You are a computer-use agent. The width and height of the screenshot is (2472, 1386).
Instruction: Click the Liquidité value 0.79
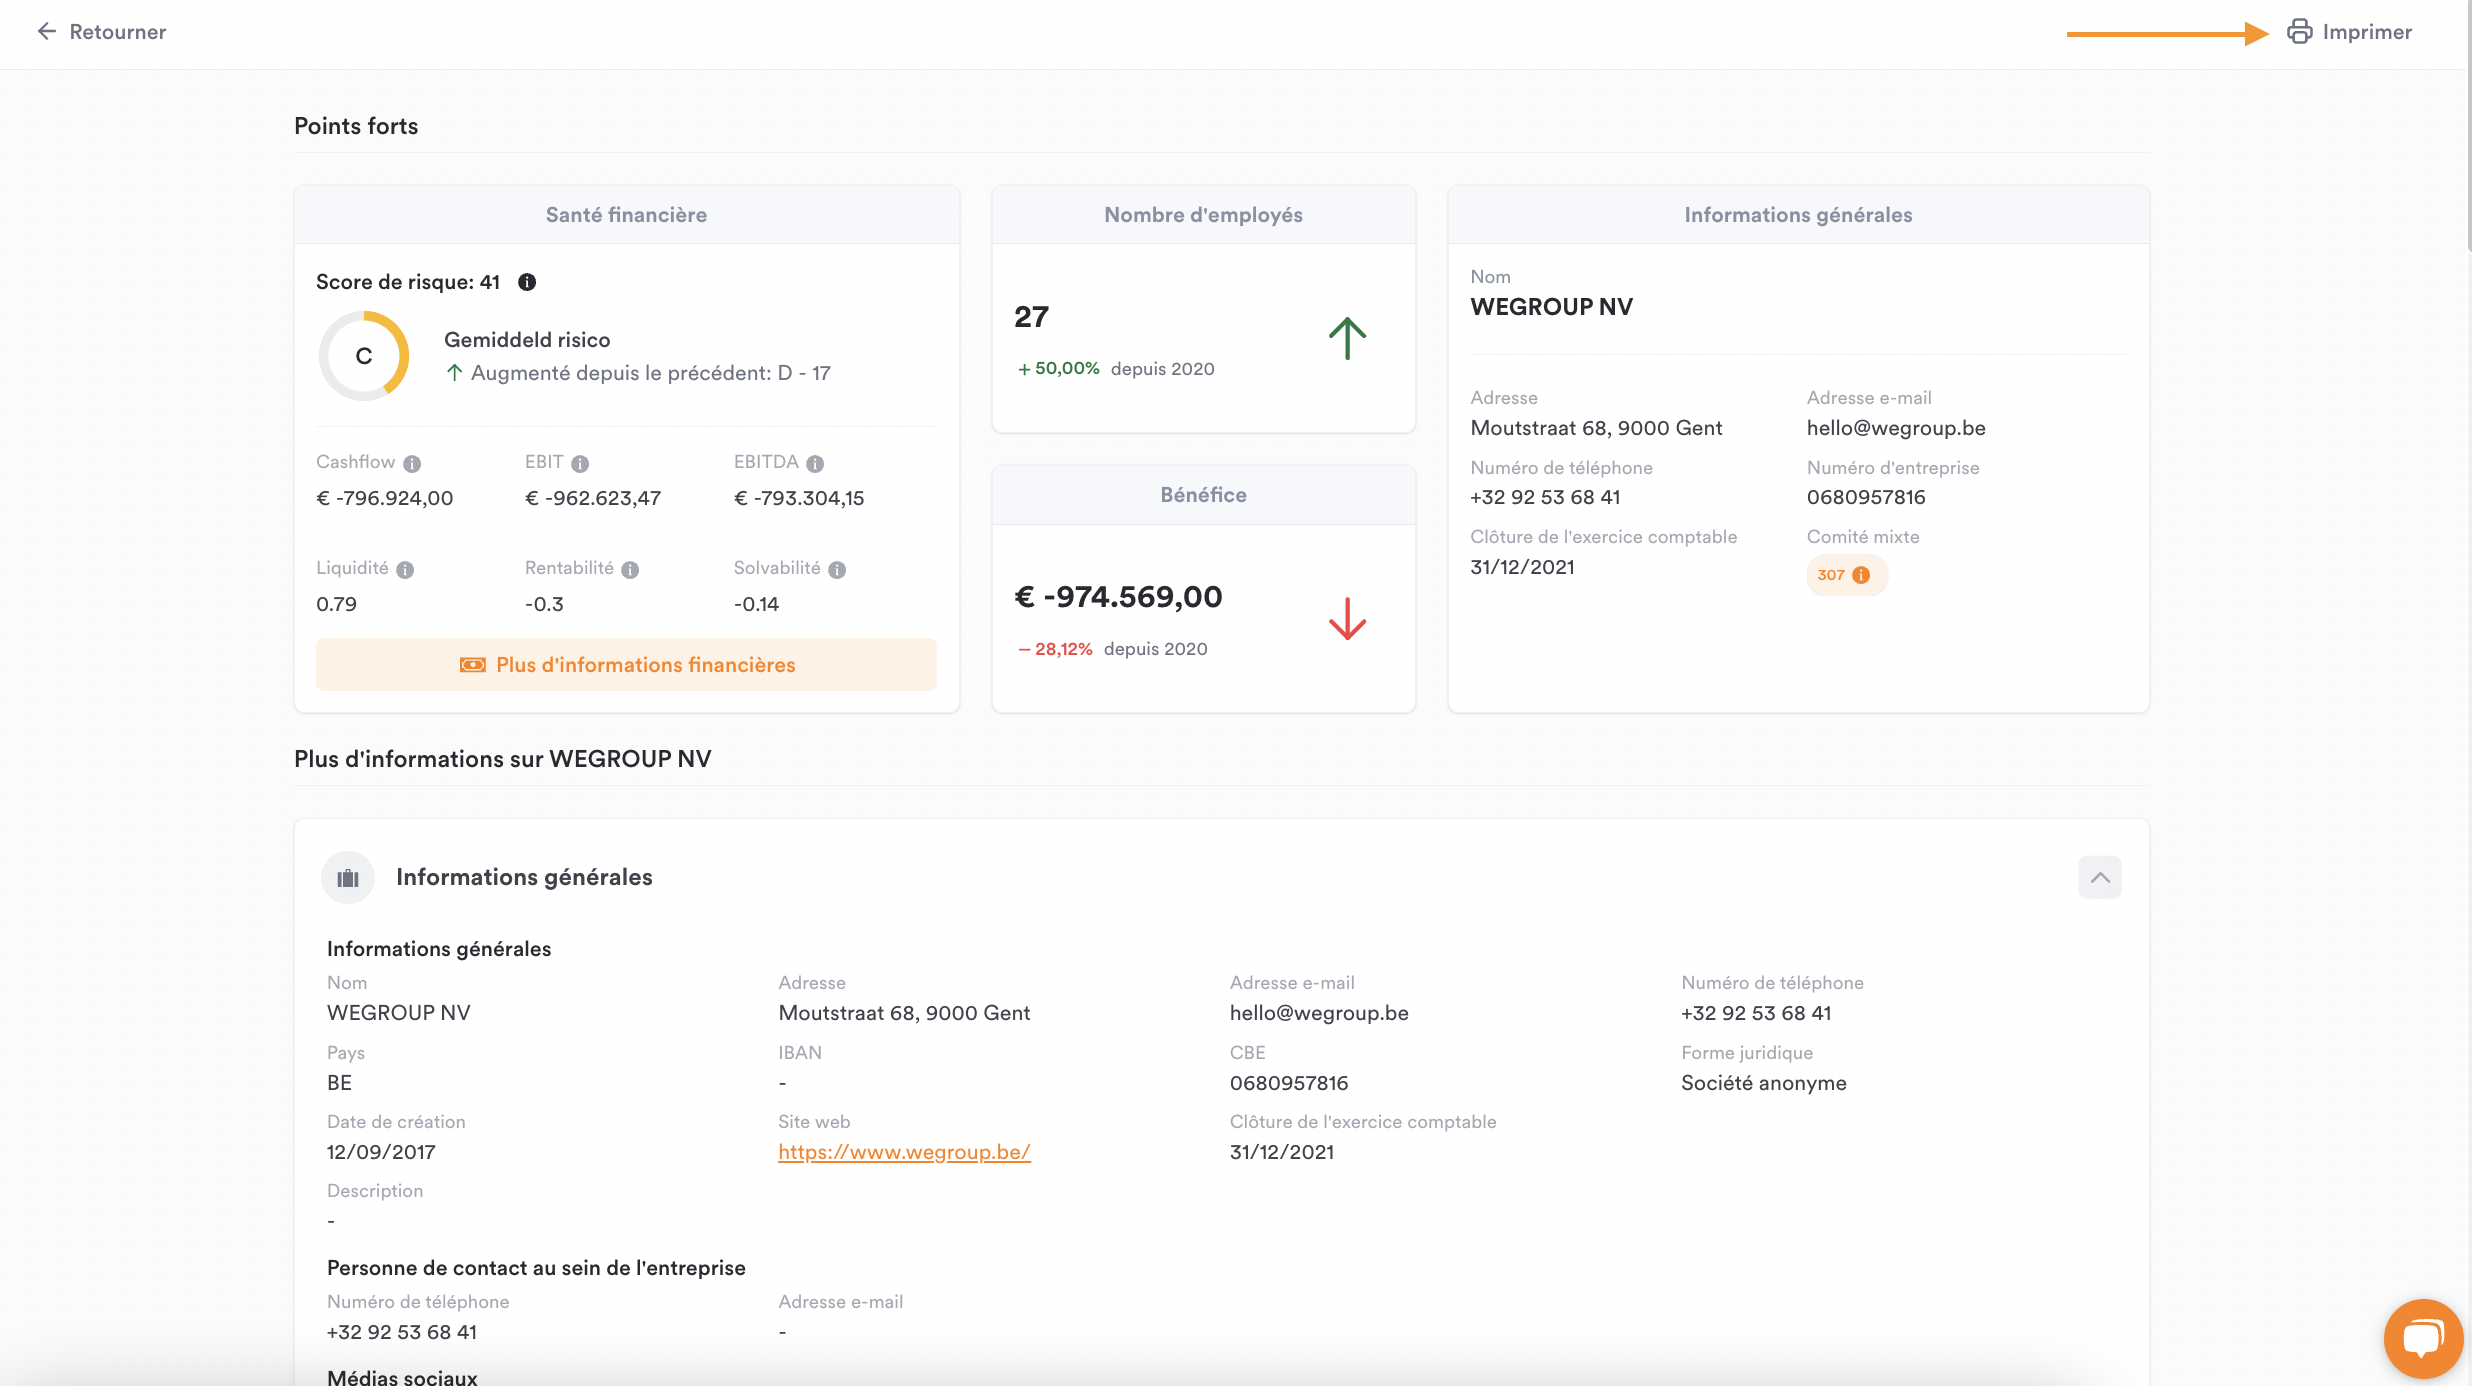(336, 604)
